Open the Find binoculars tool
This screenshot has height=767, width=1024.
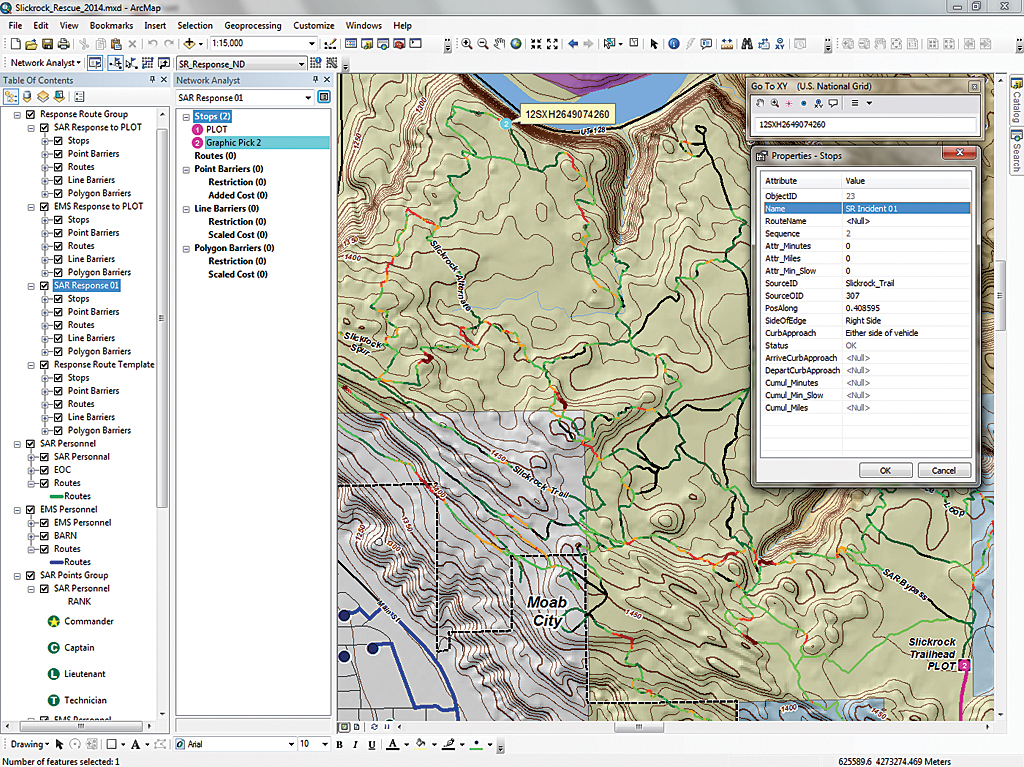pos(745,44)
